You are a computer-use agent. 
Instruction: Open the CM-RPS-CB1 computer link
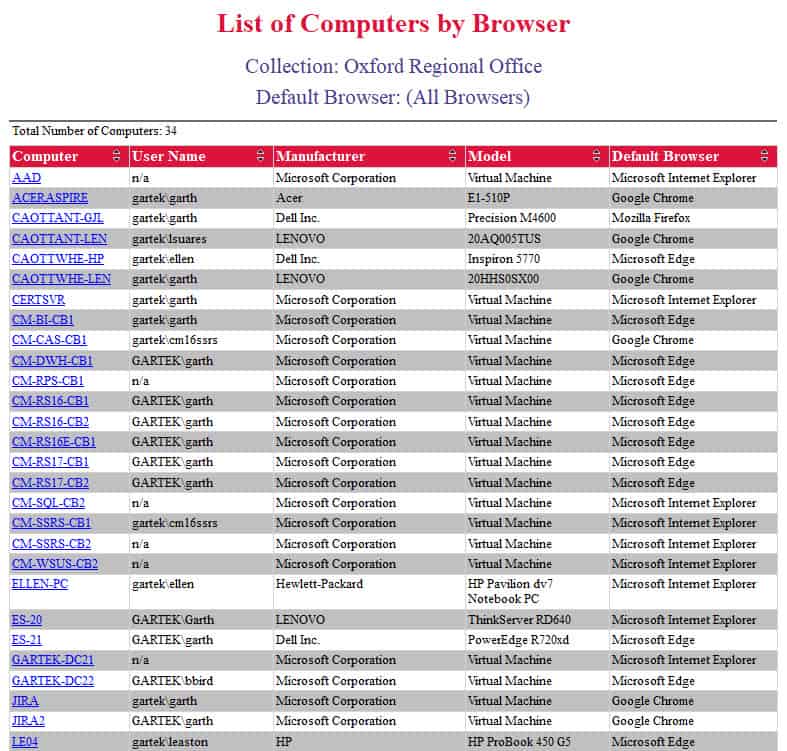tap(48, 381)
